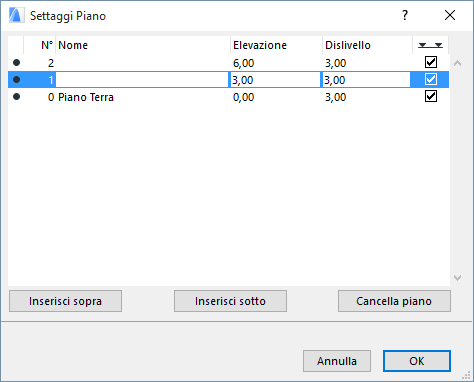Click the bullet marker of Piano Terra row

click(x=16, y=97)
